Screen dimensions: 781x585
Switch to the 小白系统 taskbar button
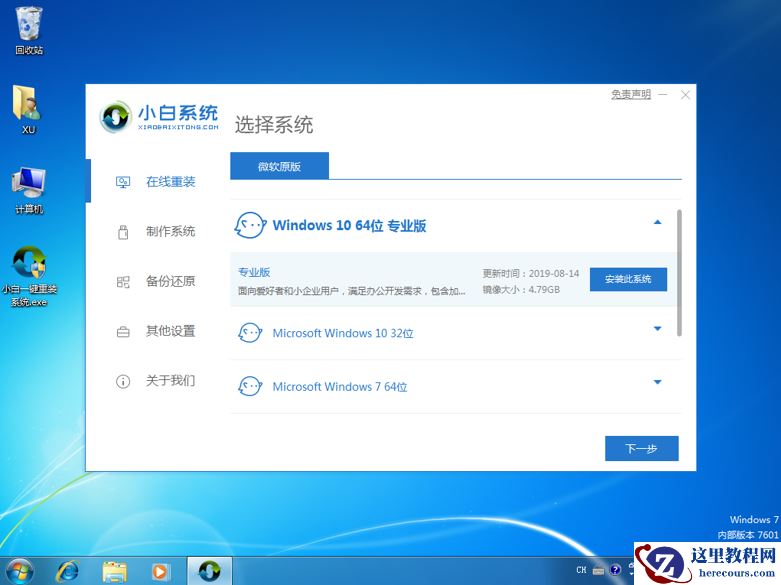coord(209,571)
